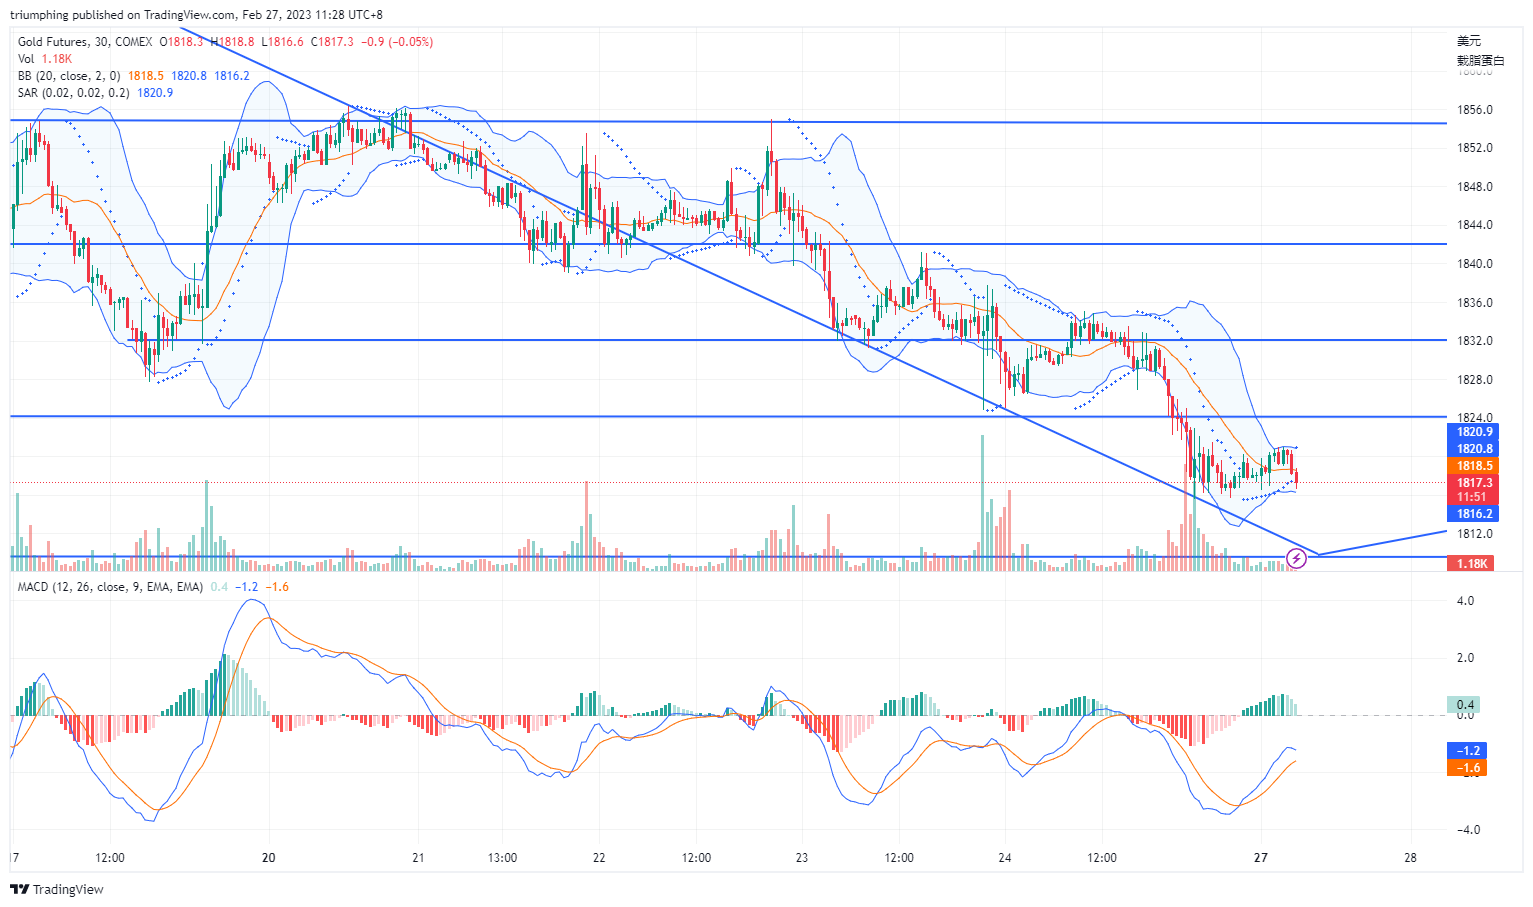Select the SAR (0.02, 0.02, 0.2) legend

coord(73,93)
